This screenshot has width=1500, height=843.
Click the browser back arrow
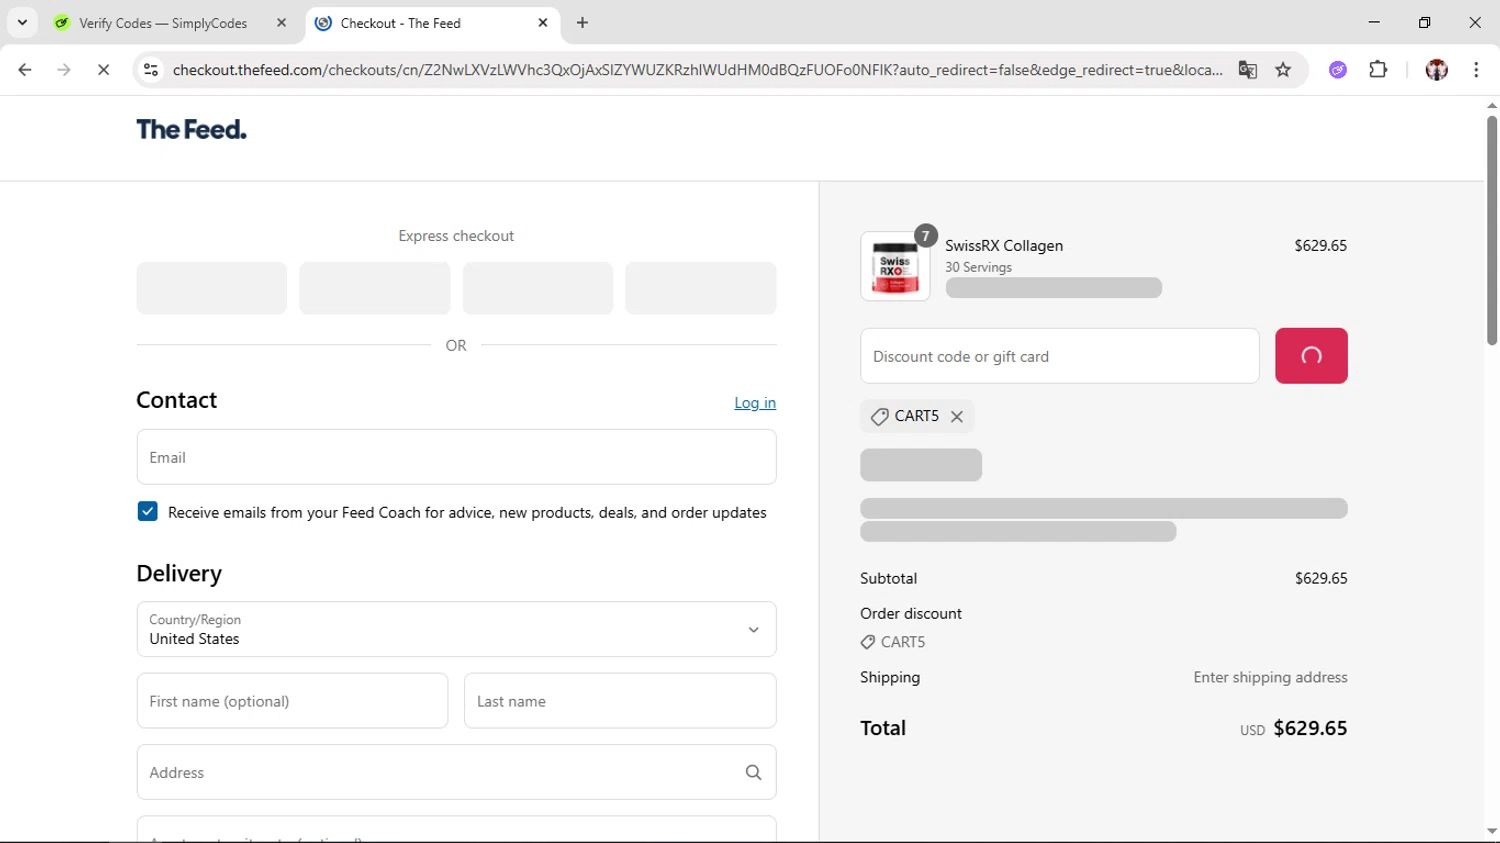(x=25, y=70)
